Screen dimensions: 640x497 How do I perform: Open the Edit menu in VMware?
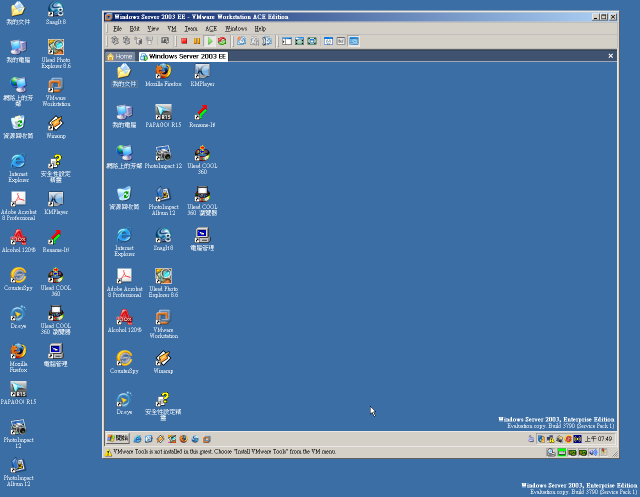pyautogui.click(x=135, y=29)
